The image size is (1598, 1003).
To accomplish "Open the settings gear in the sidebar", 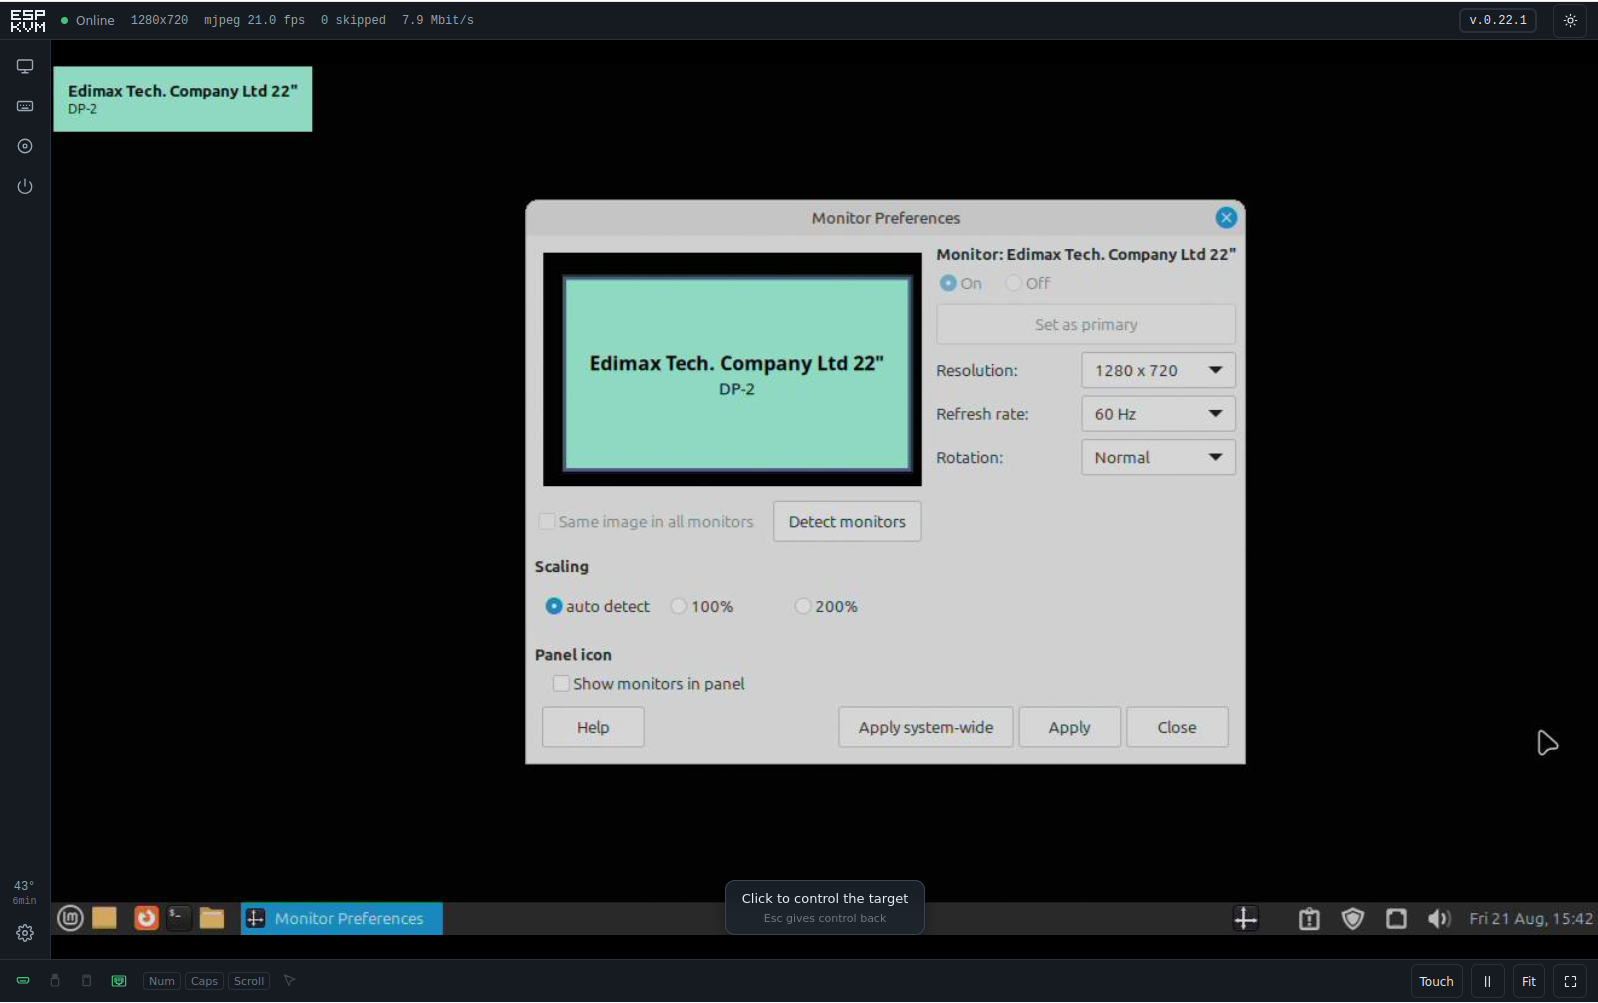I will [x=25, y=933].
